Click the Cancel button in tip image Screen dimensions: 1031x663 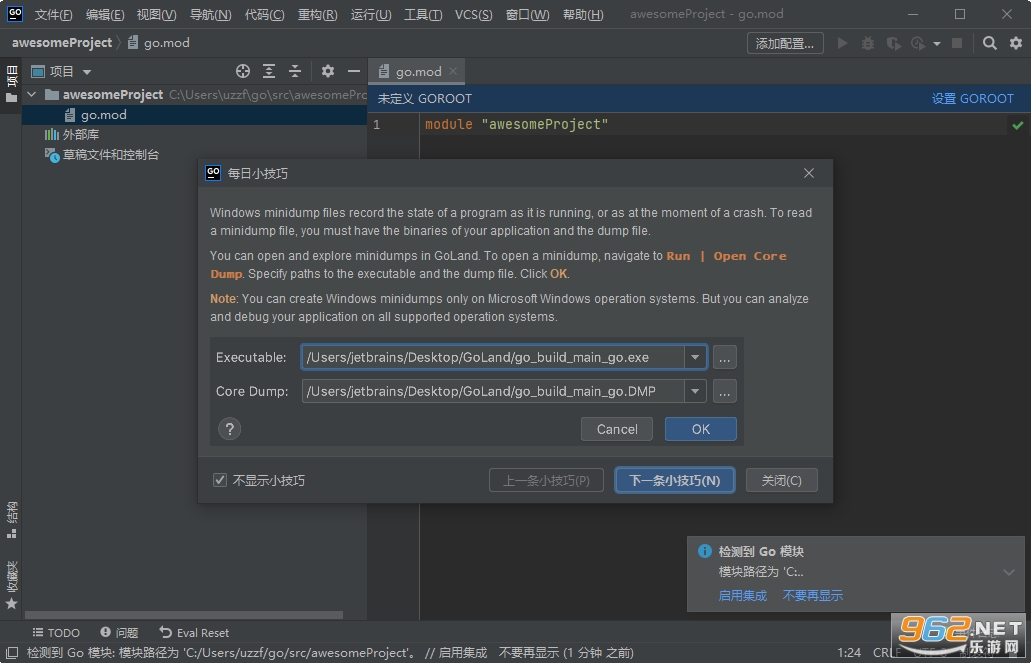tap(617, 429)
